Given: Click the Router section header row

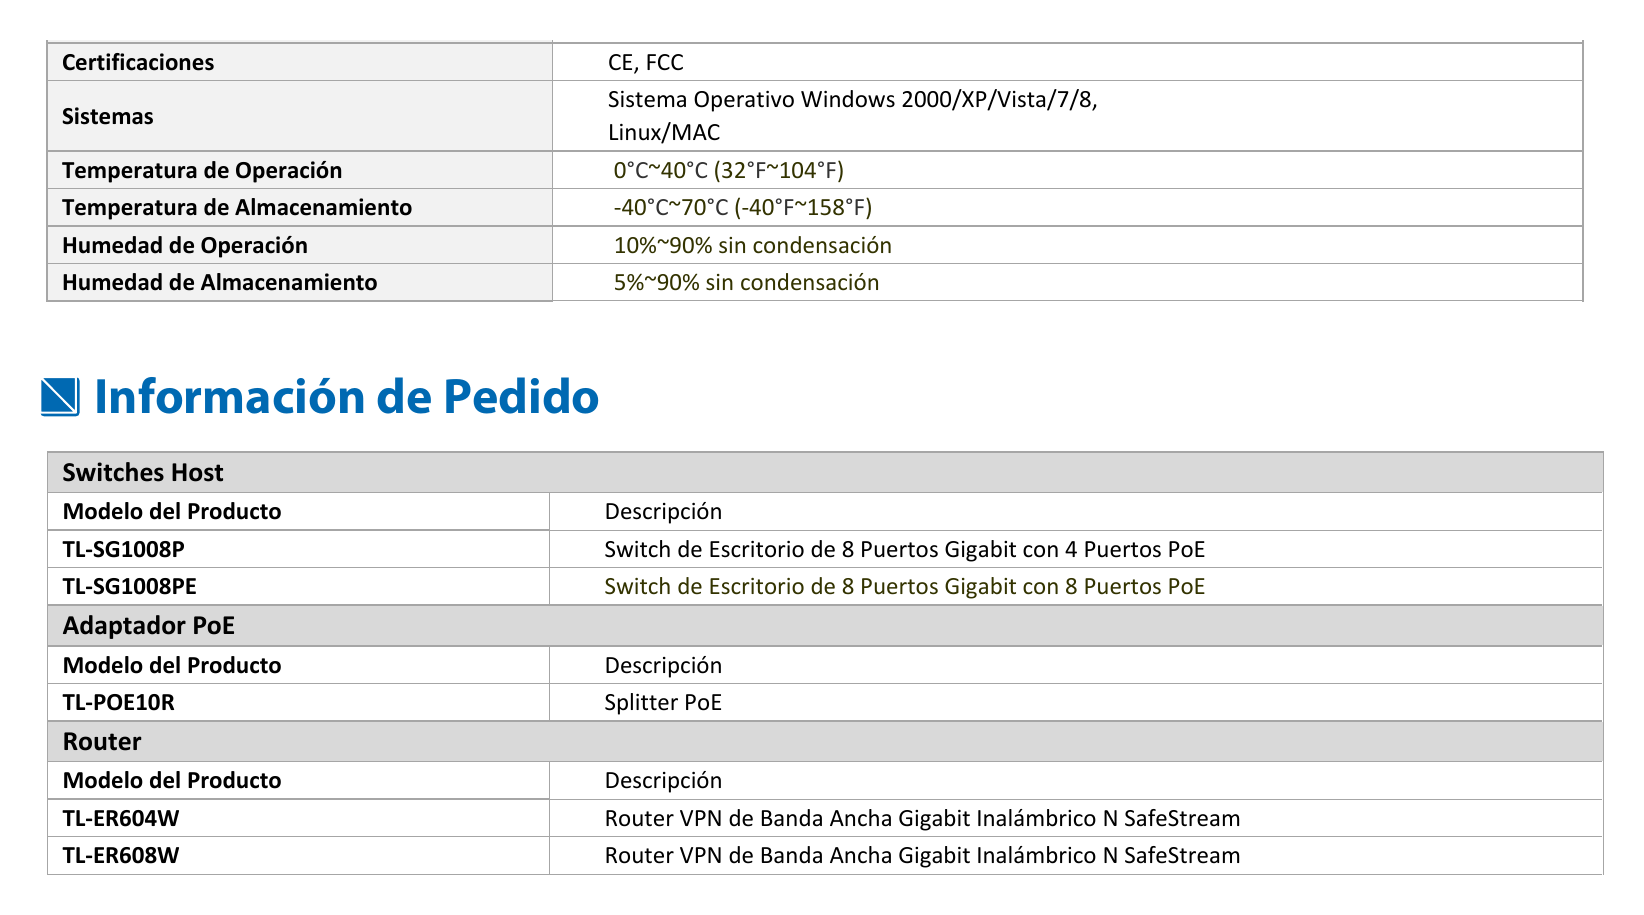Looking at the screenshot, I should pyautogui.click(x=825, y=741).
